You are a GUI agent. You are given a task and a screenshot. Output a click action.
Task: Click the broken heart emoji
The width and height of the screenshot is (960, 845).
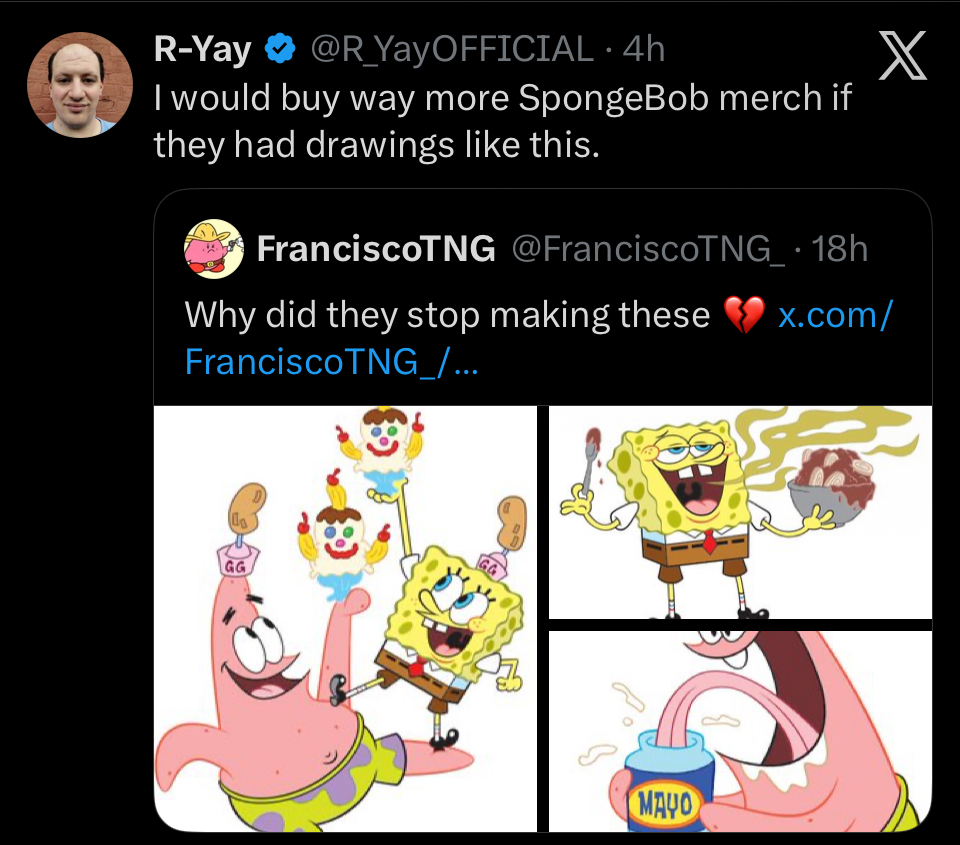click(x=743, y=315)
